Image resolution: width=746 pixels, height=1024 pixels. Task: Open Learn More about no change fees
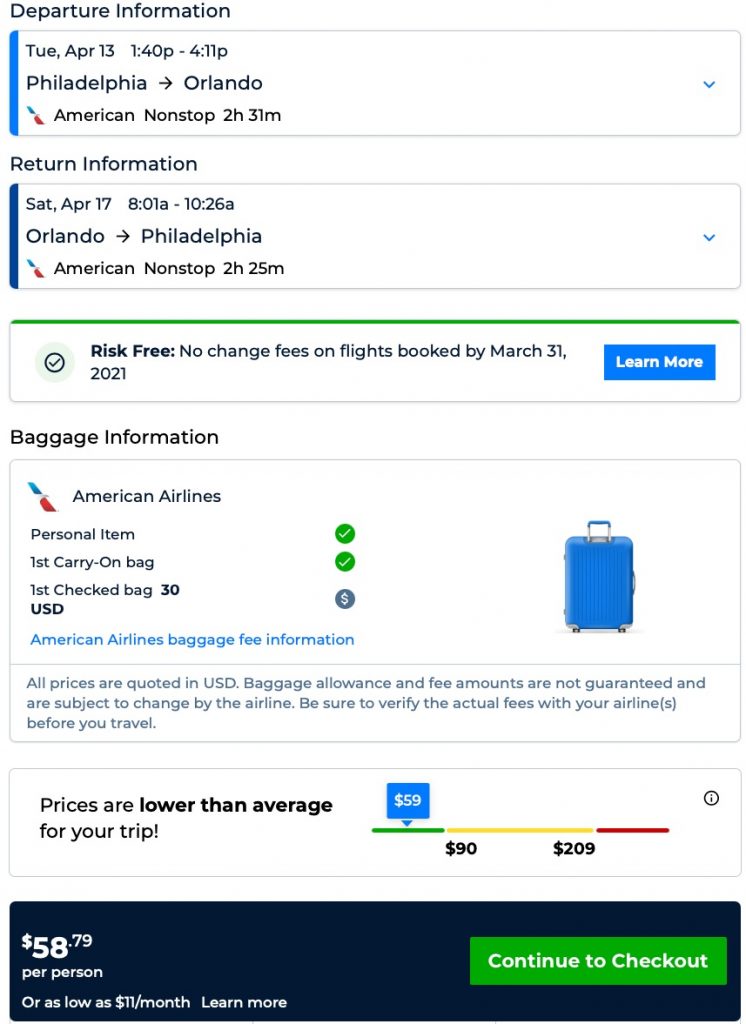coord(659,362)
